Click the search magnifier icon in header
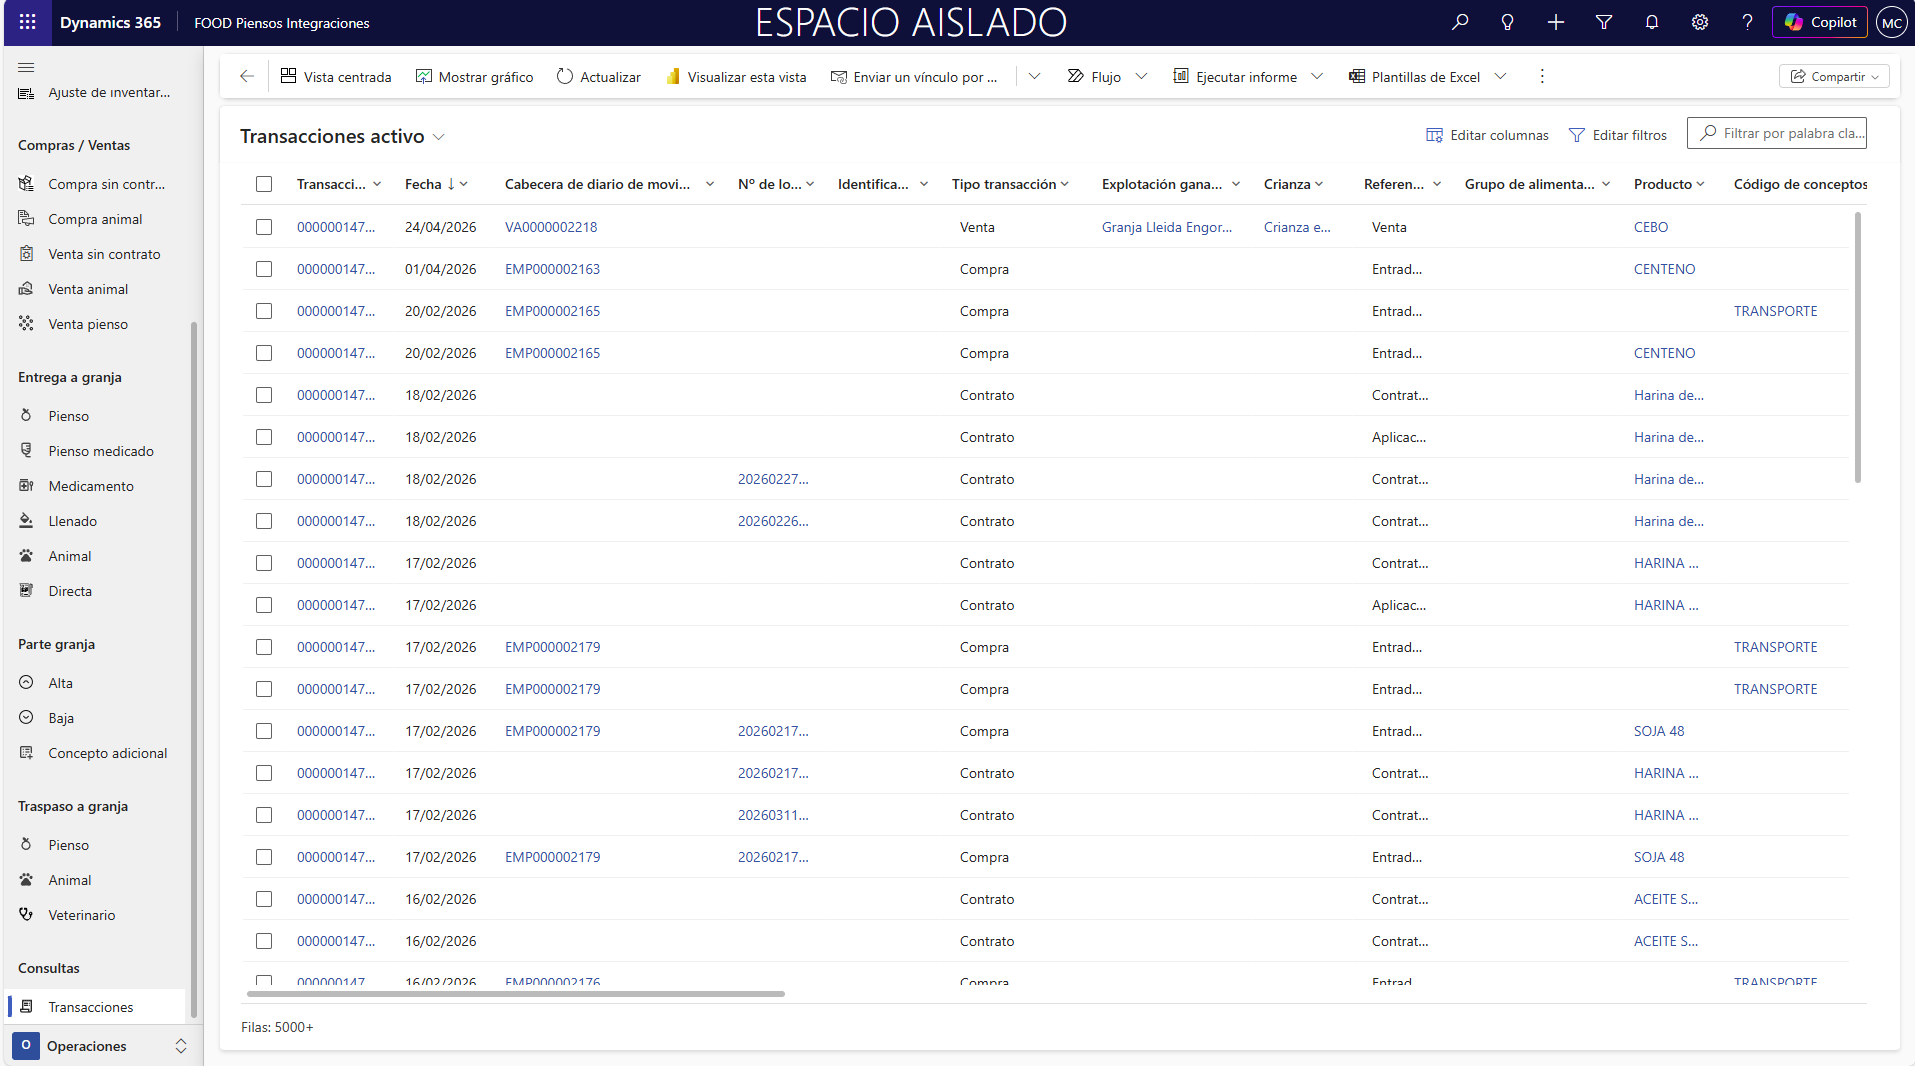Screen dimensions: 1915x1066 [x=1460, y=22]
